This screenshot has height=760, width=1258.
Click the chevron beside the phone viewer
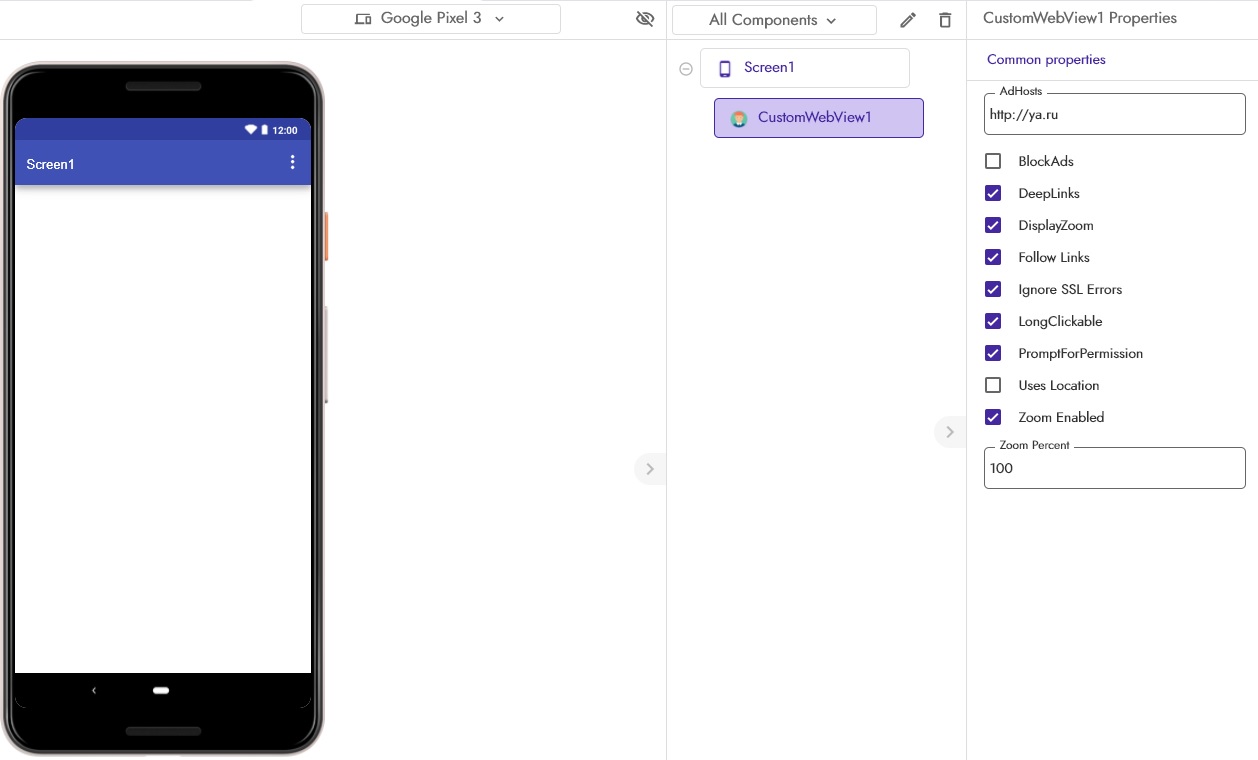pyautogui.click(x=650, y=468)
